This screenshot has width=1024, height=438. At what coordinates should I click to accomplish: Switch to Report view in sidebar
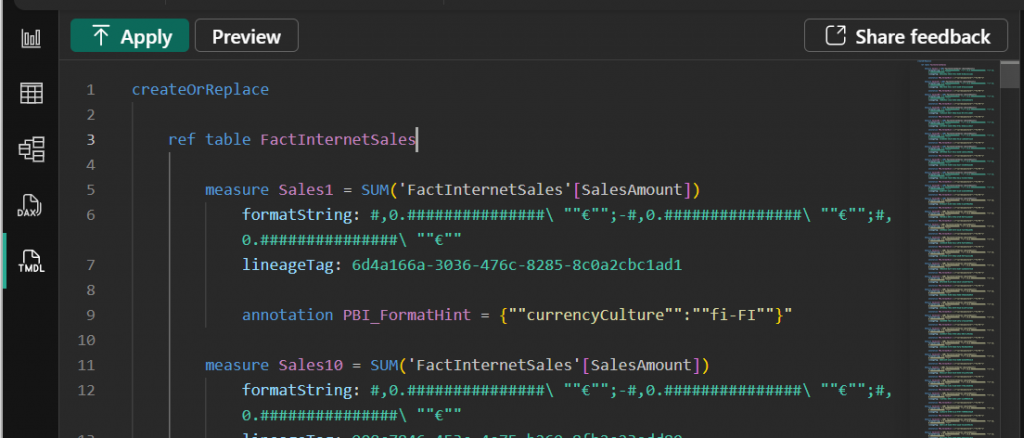pyautogui.click(x=31, y=38)
